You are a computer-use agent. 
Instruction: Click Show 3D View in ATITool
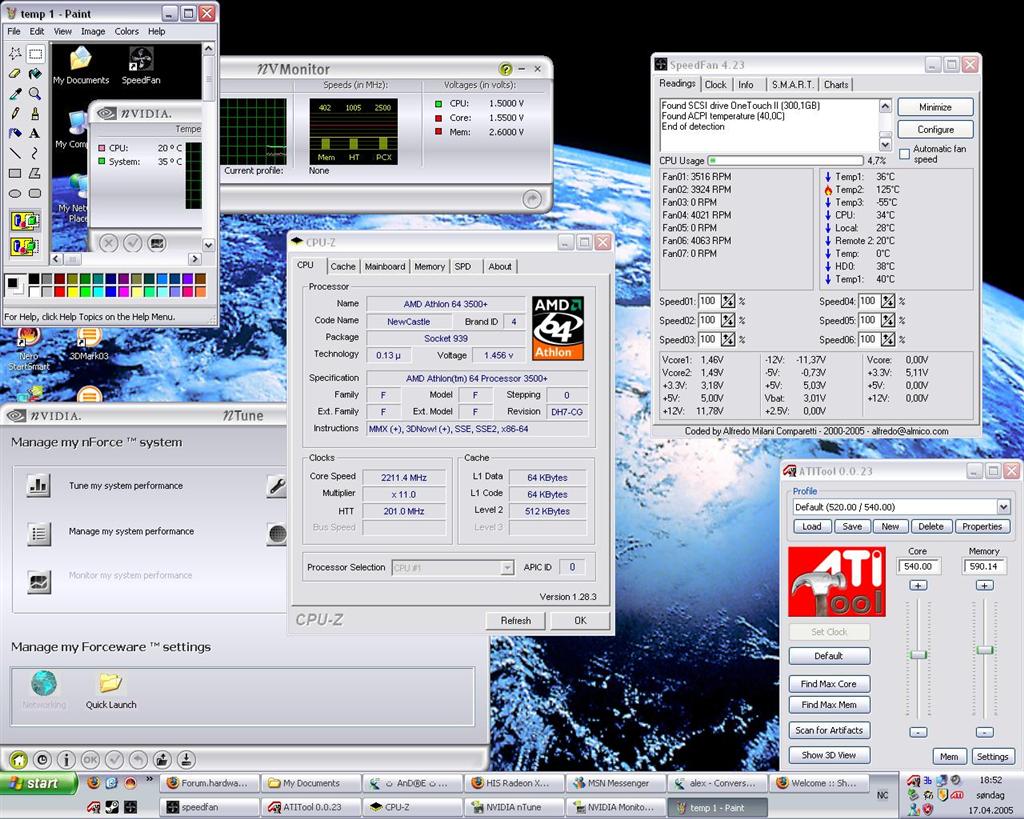829,755
